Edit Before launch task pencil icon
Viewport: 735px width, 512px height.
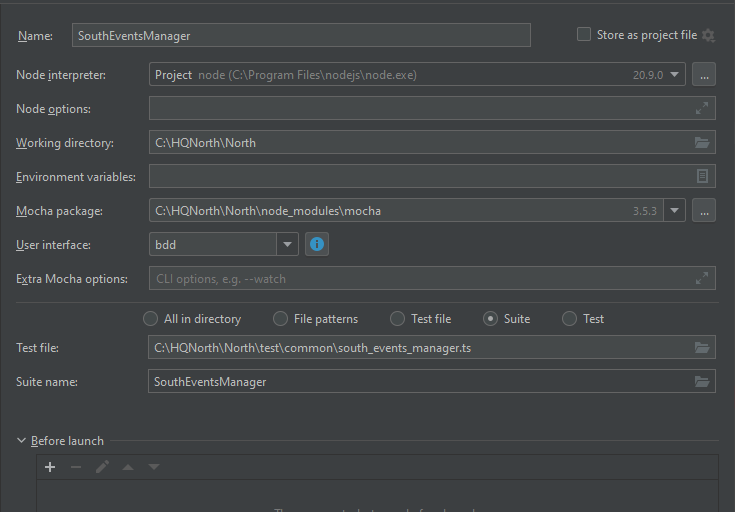click(102, 467)
